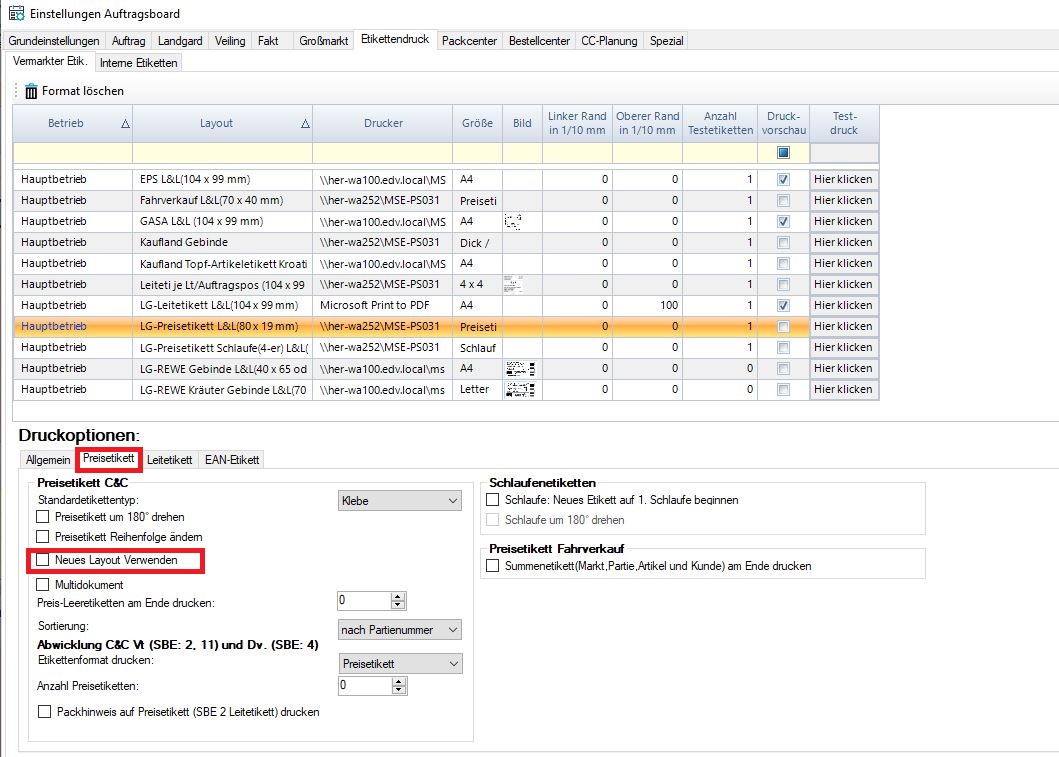
Task: Enable the Neues Layout Verwenden checkbox
Action: click(x=43, y=561)
